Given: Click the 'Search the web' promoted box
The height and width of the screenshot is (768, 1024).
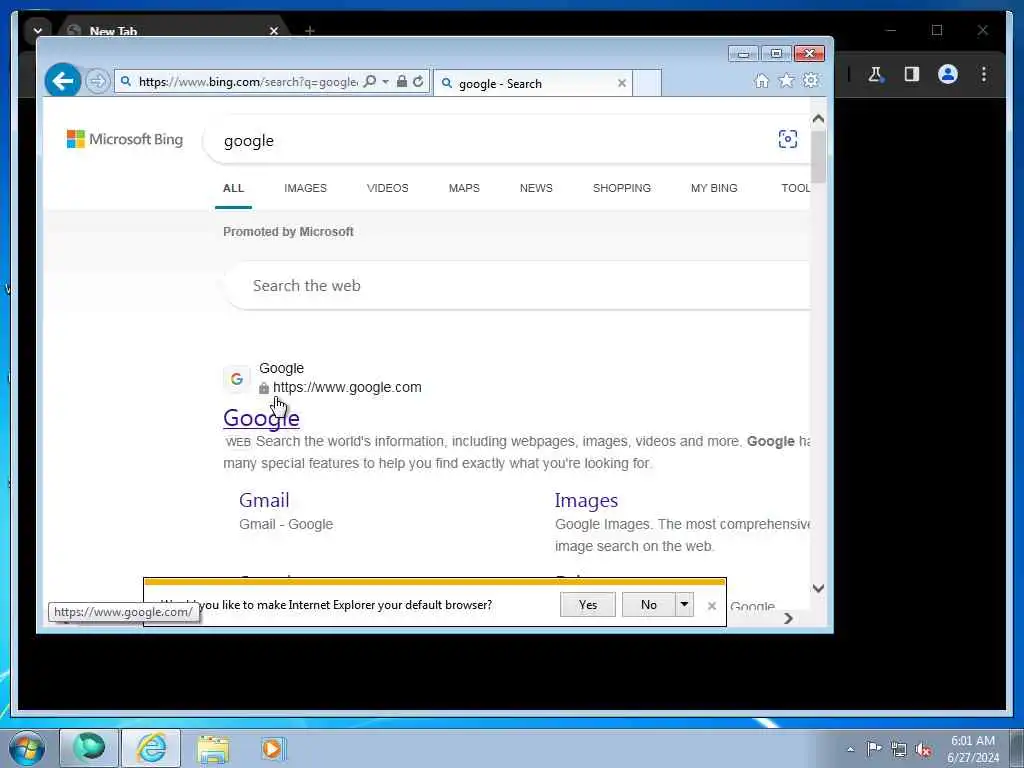Looking at the screenshot, I should click(517, 285).
